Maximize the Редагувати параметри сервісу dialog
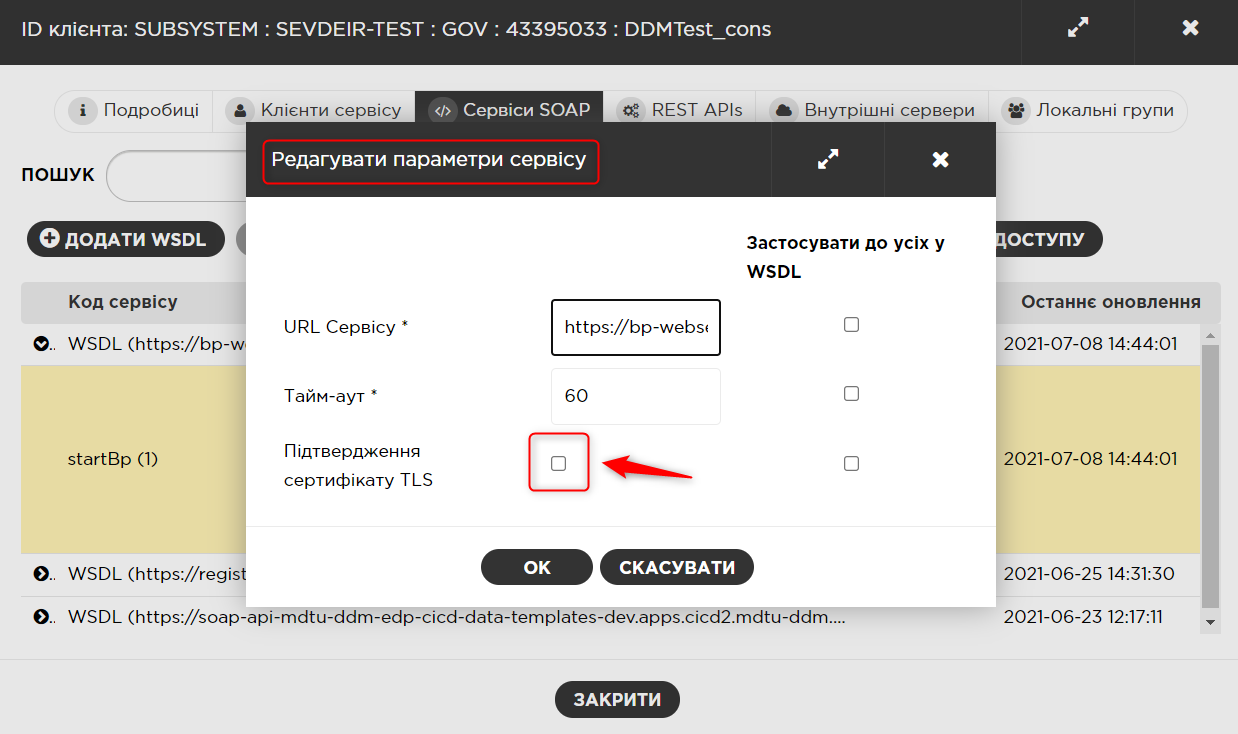The image size is (1238, 734). [x=828, y=159]
